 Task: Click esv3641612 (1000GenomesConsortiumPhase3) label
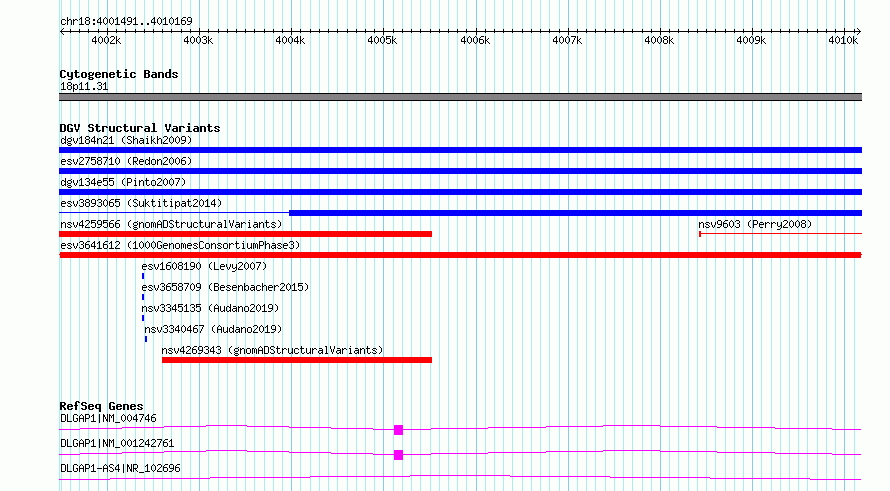(x=180, y=245)
